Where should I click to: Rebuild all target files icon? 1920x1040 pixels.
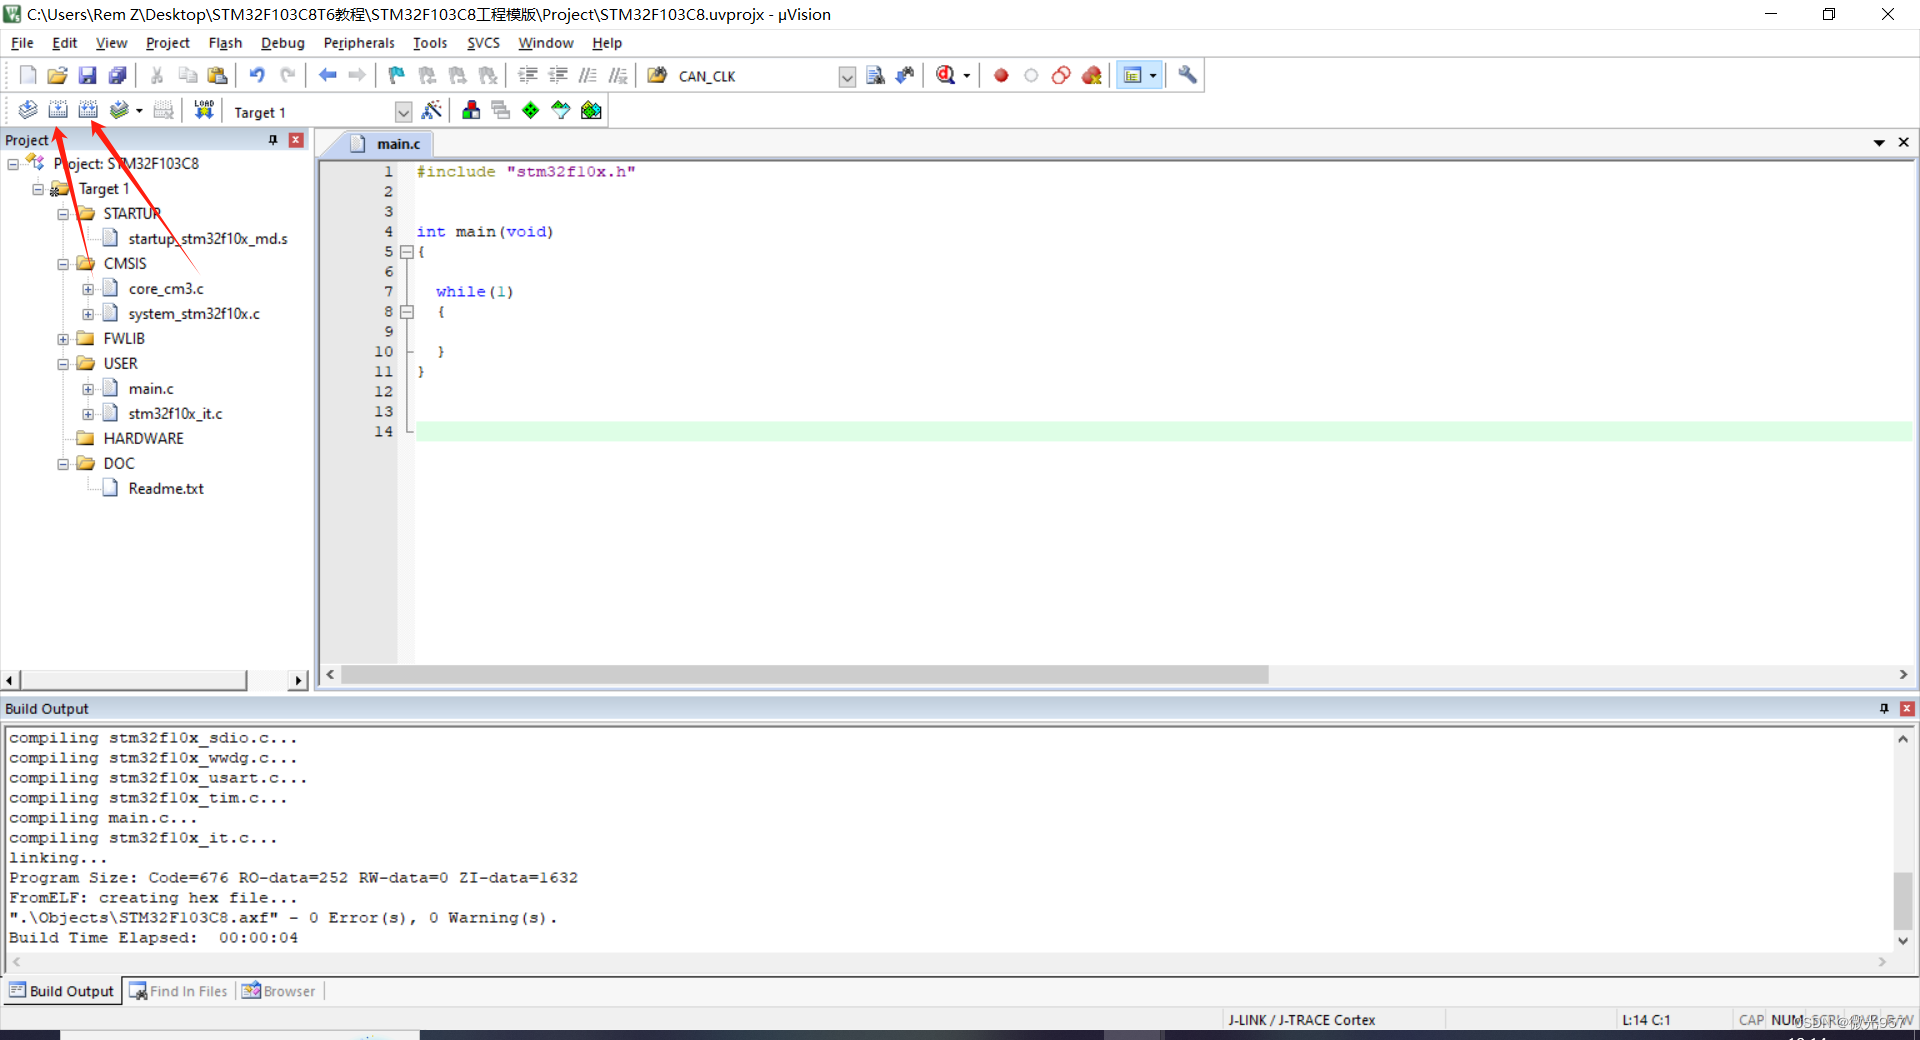point(88,110)
